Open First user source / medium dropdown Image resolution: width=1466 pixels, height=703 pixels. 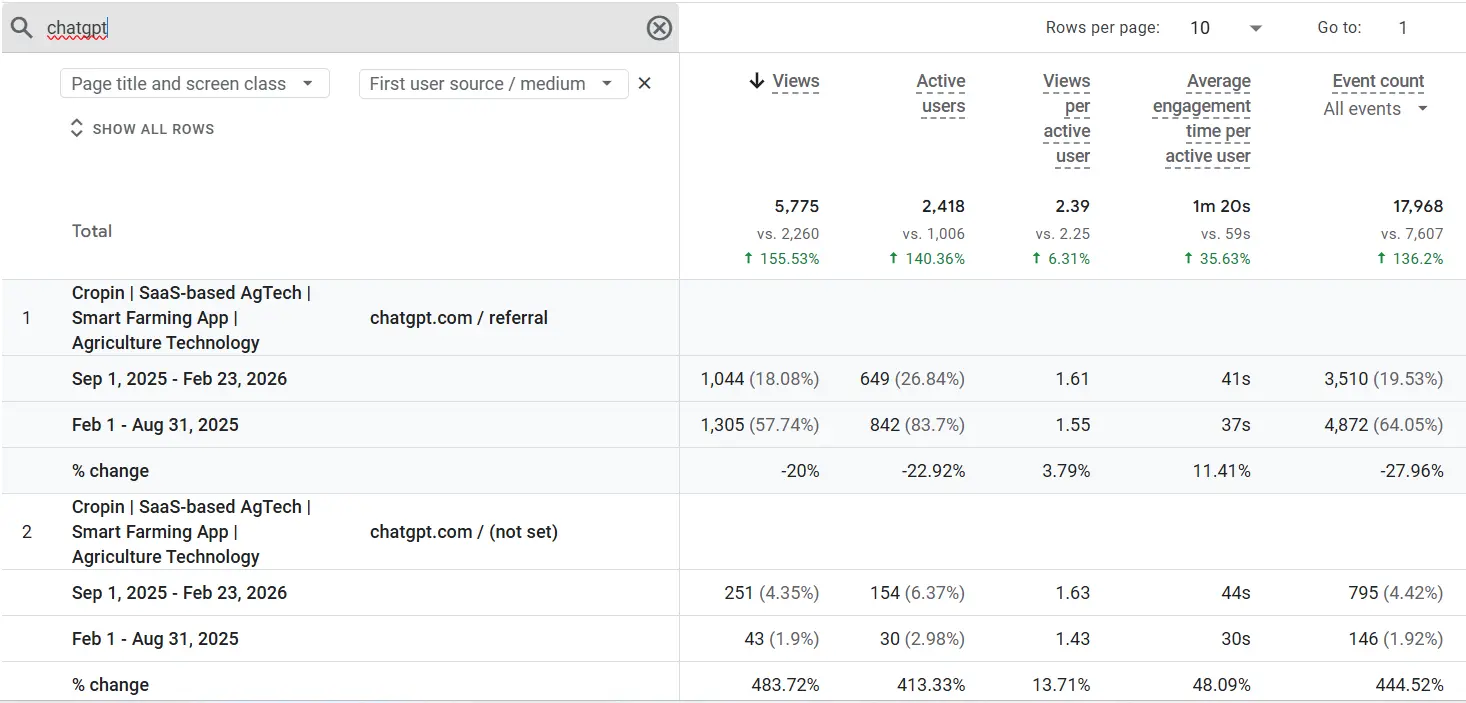492,84
